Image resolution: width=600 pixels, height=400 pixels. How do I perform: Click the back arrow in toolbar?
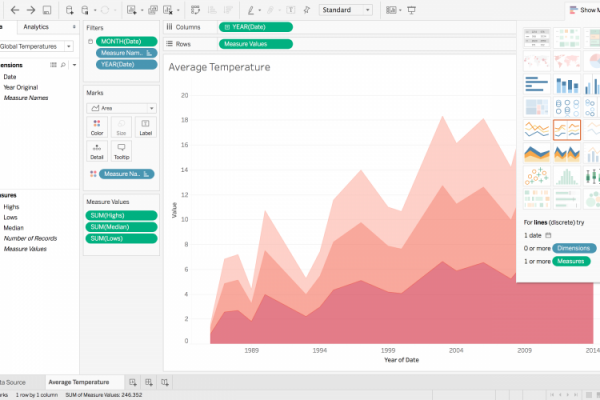click(x=13, y=9)
